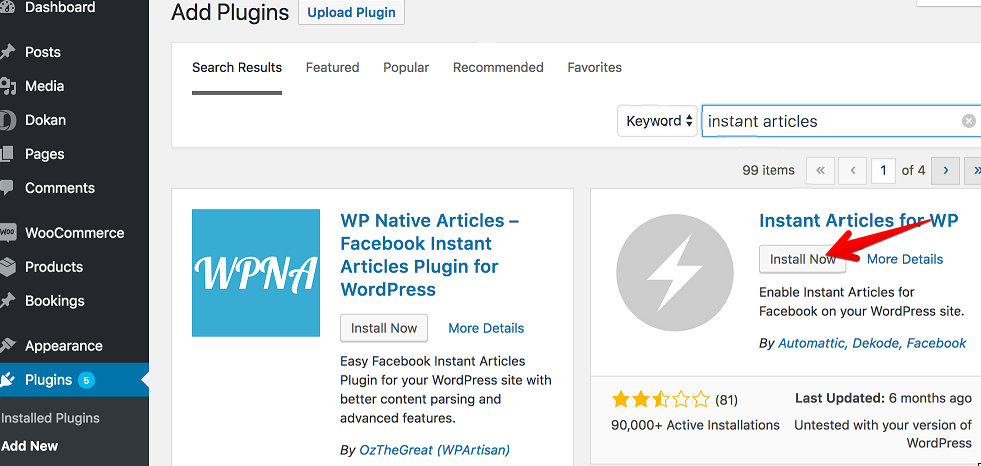Open Installed Plugins submenu item
The width and height of the screenshot is (981, 466).
tap(50, 418)
